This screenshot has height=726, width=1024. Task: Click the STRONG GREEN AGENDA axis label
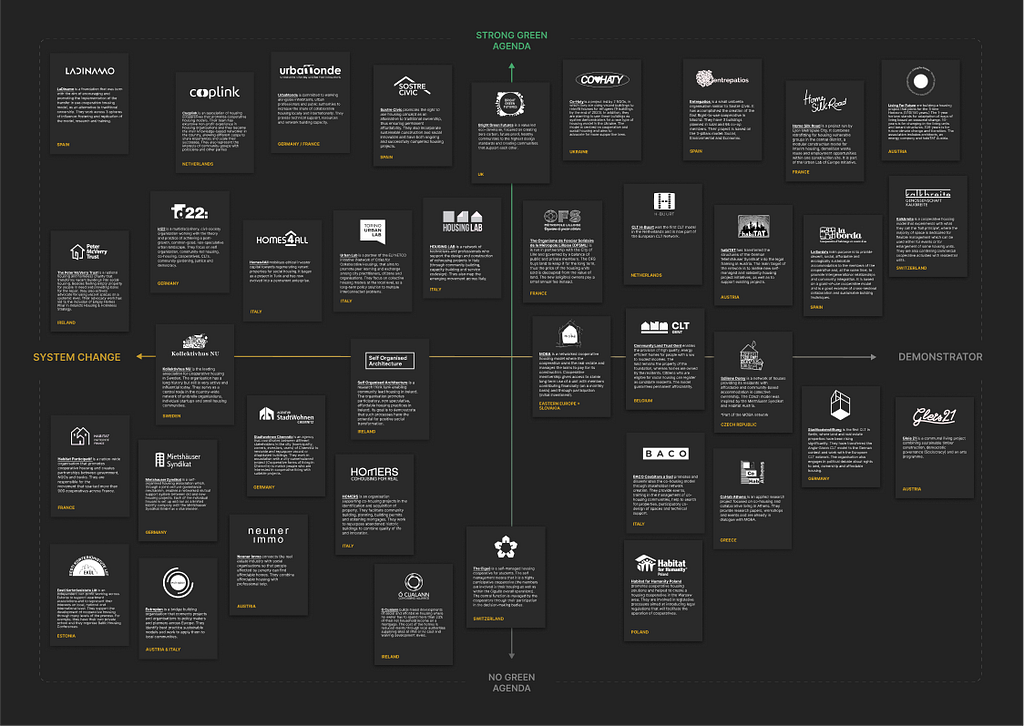click(511, 40)
